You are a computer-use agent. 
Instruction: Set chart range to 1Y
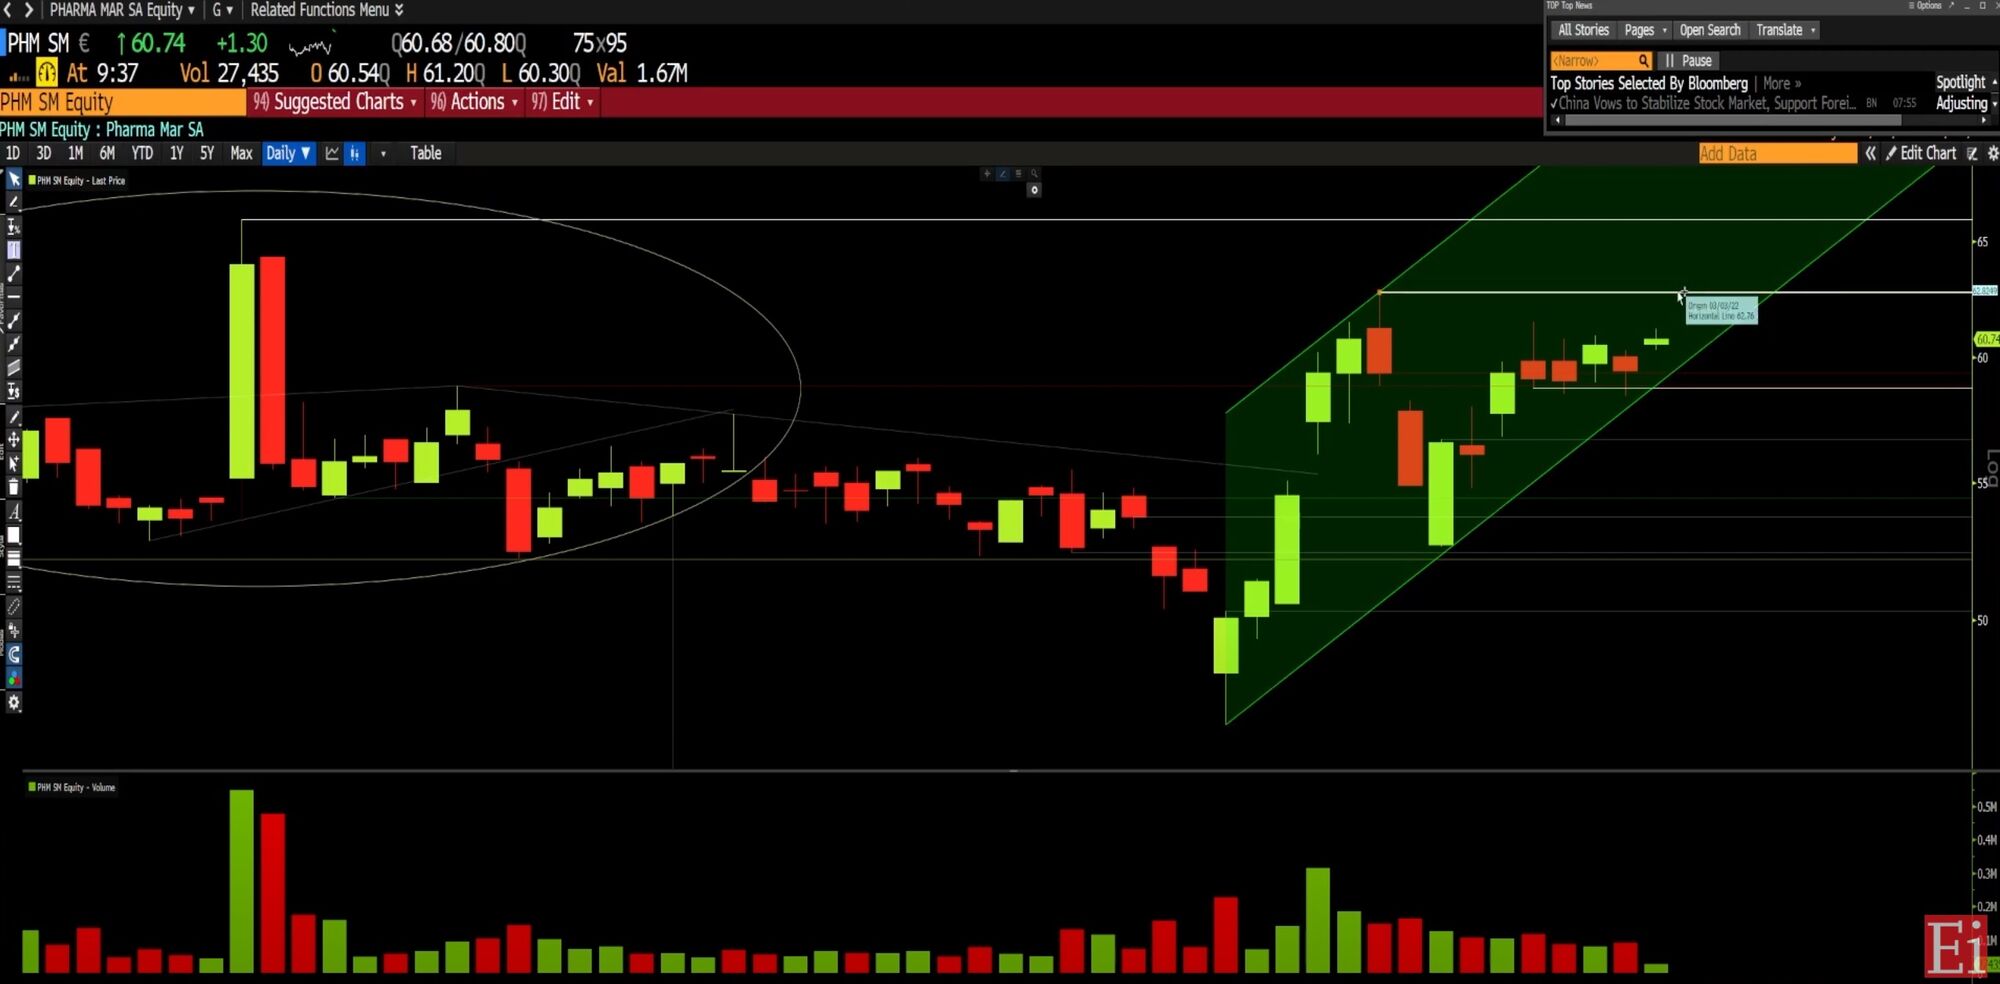[x=177, y=153]
